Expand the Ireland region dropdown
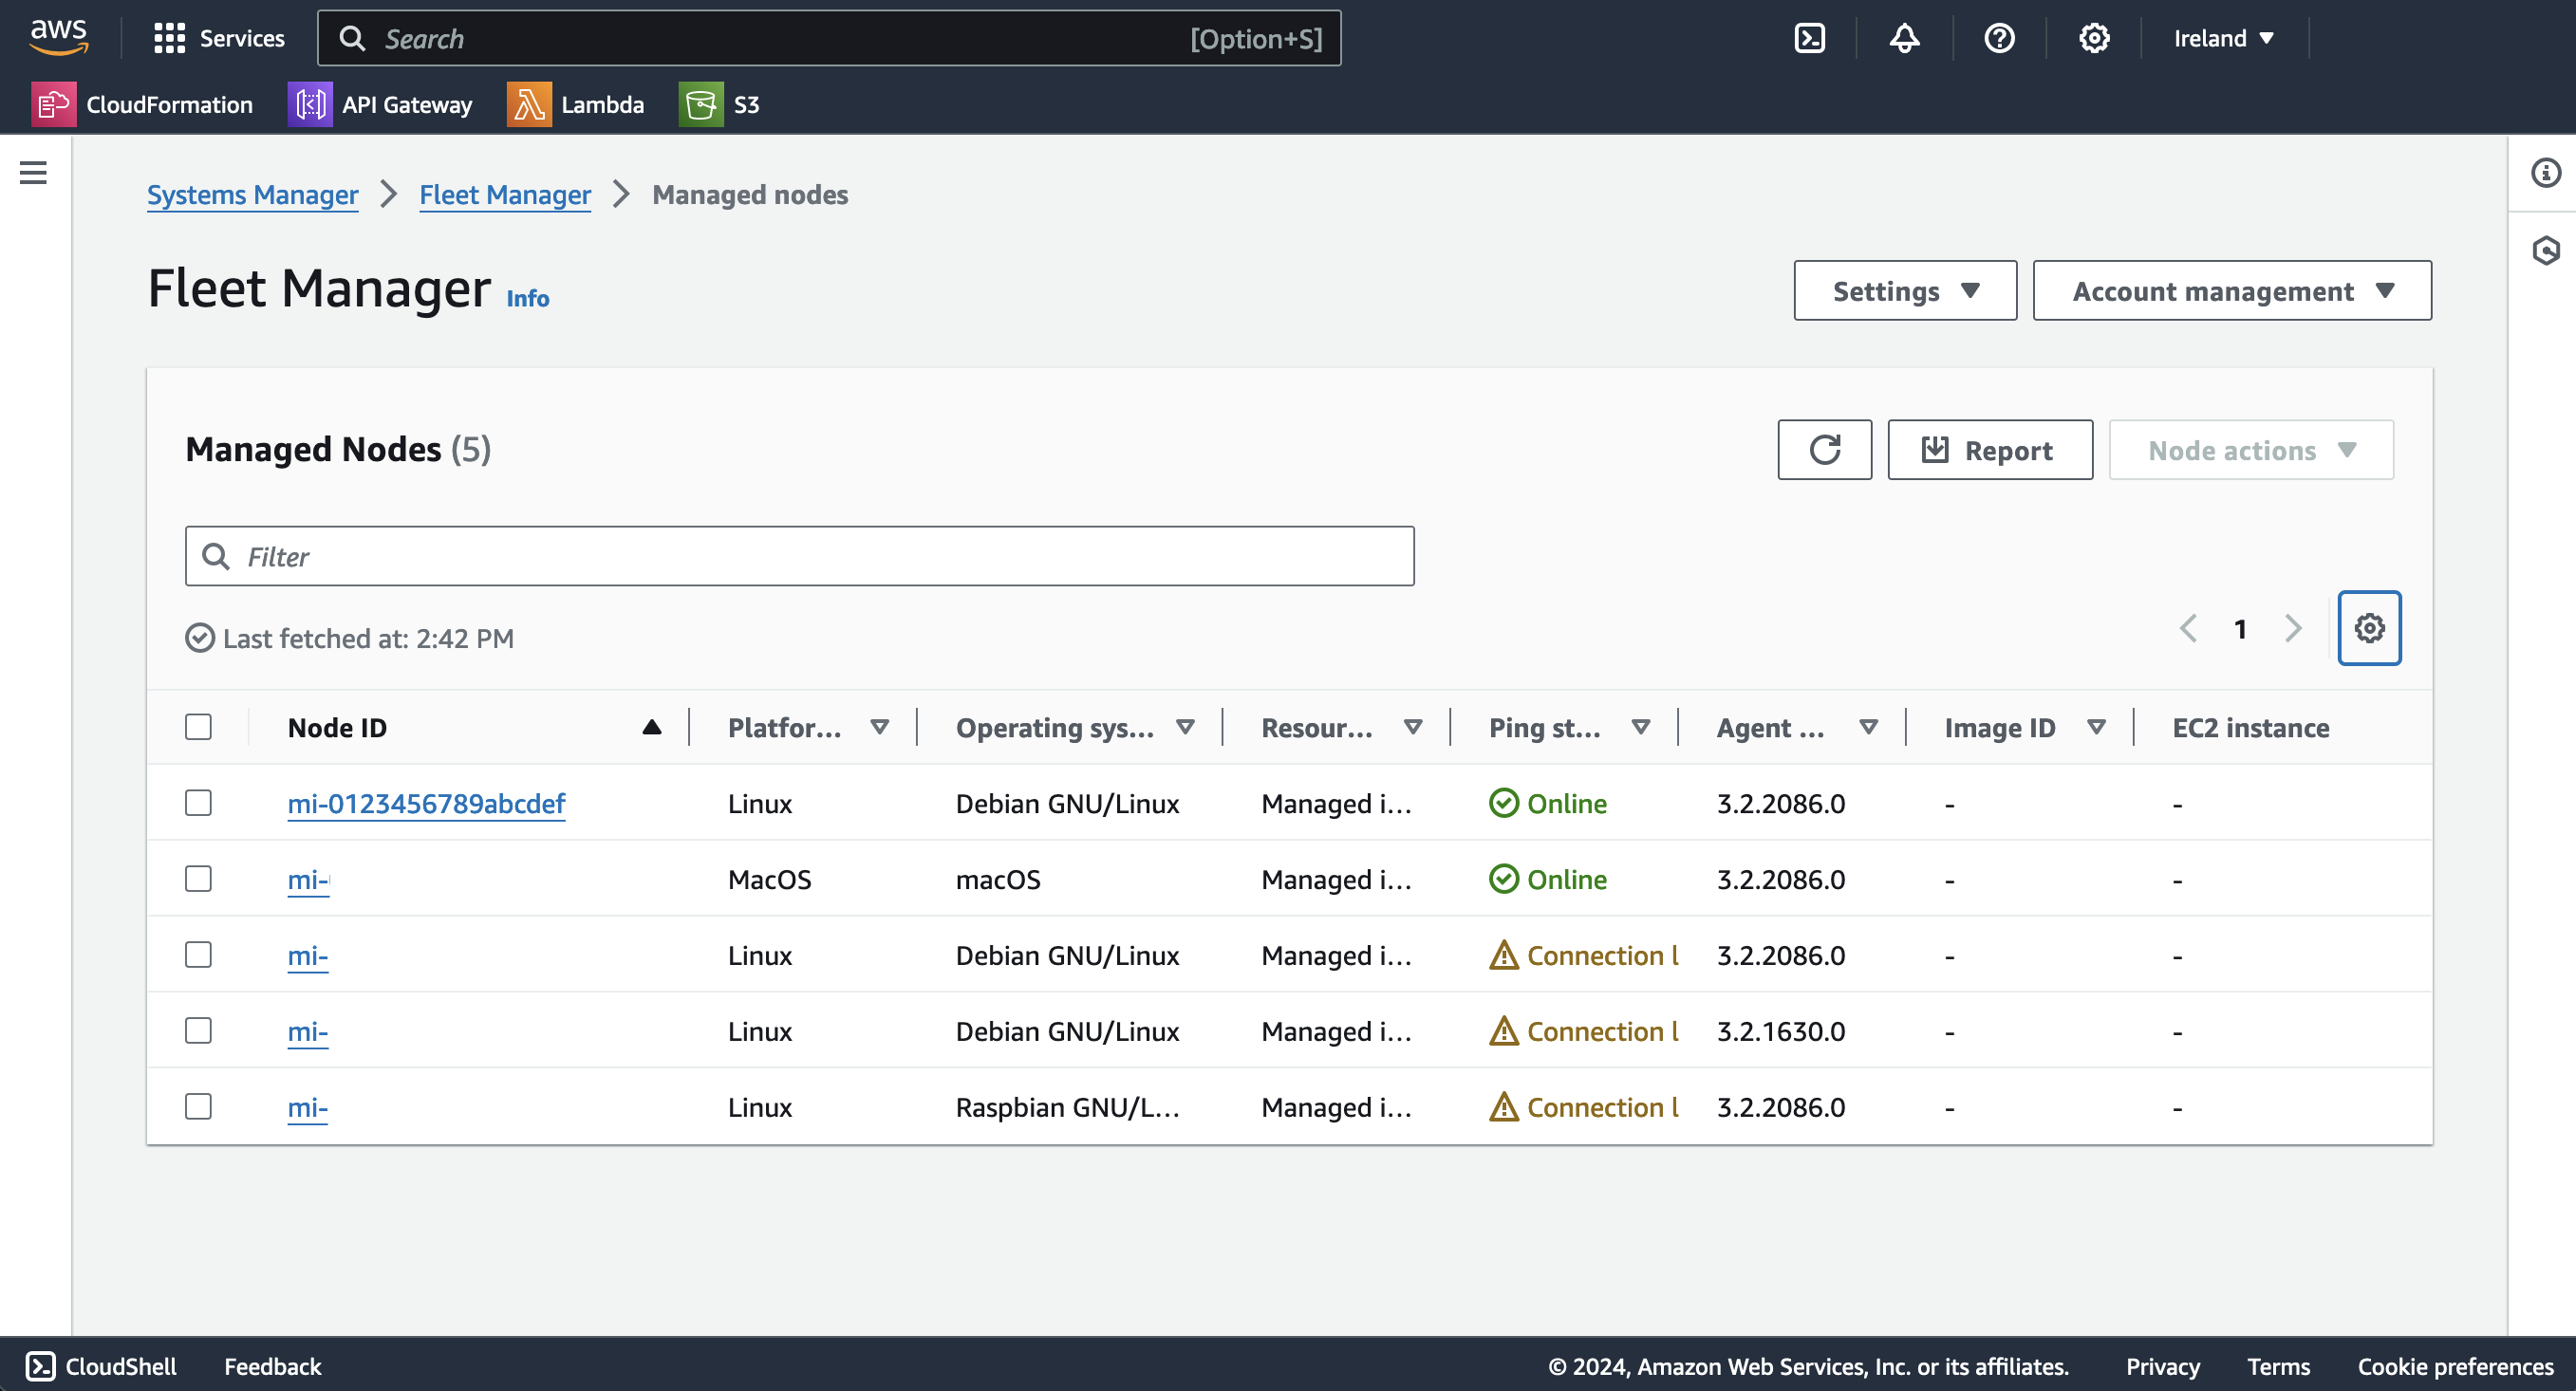Screen dimensions: 2576x1391 [2225, 38]
